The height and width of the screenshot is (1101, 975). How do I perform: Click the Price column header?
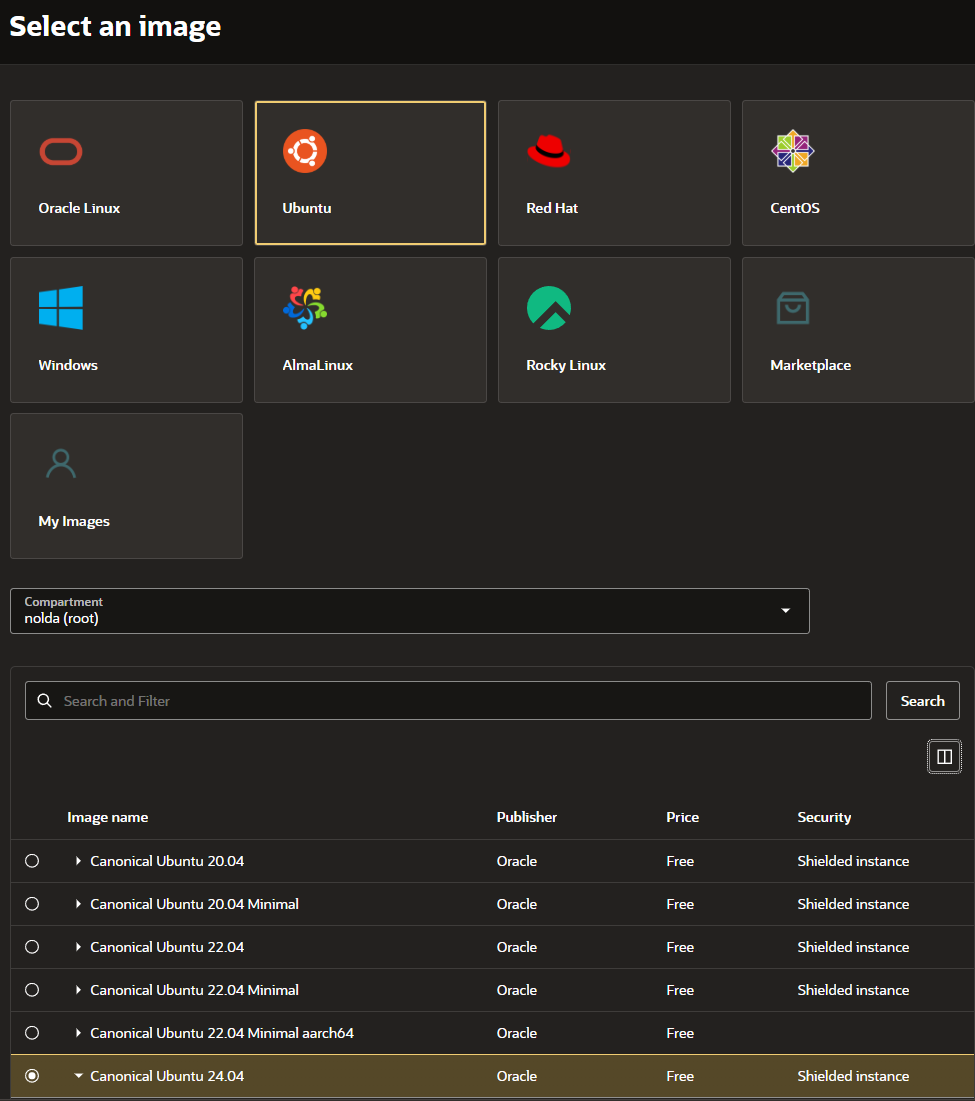(682, 817)
